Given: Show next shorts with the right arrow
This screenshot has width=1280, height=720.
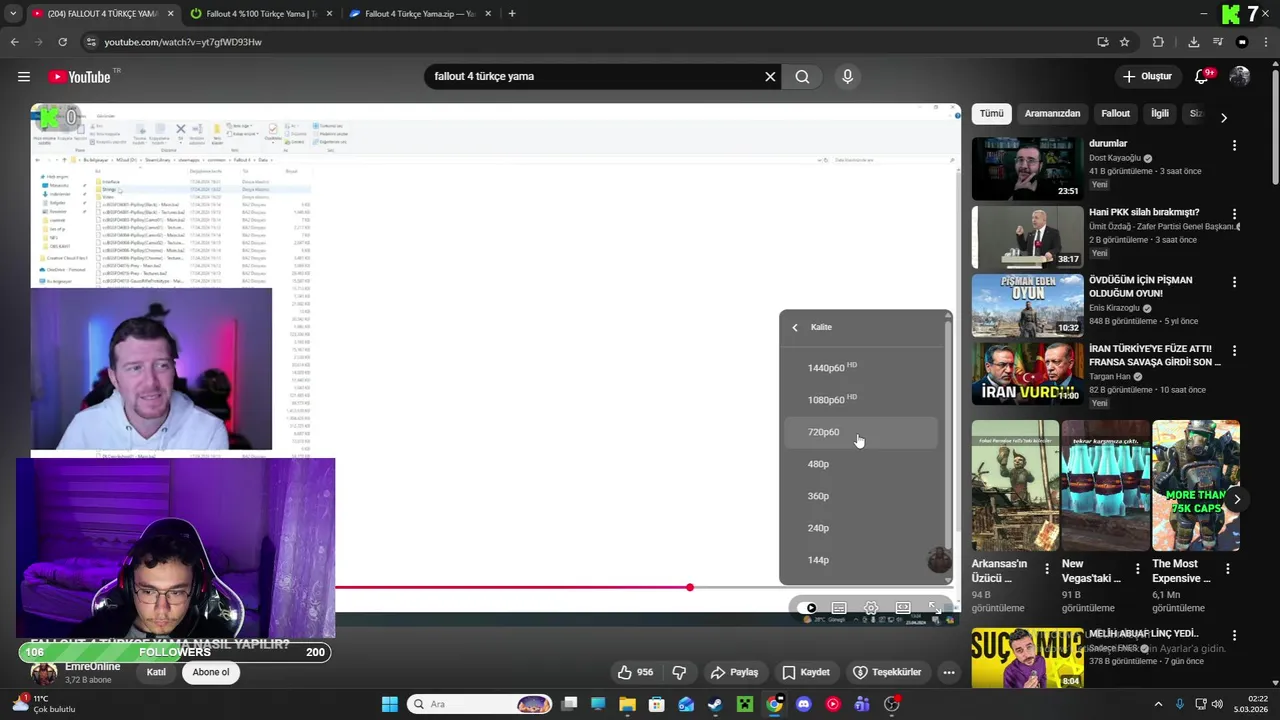Looking at the screenshot, I should [1237, 499].
